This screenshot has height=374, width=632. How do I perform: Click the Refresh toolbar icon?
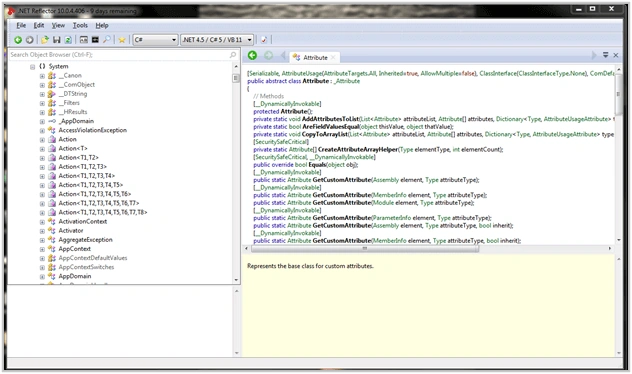coord(68,39)
